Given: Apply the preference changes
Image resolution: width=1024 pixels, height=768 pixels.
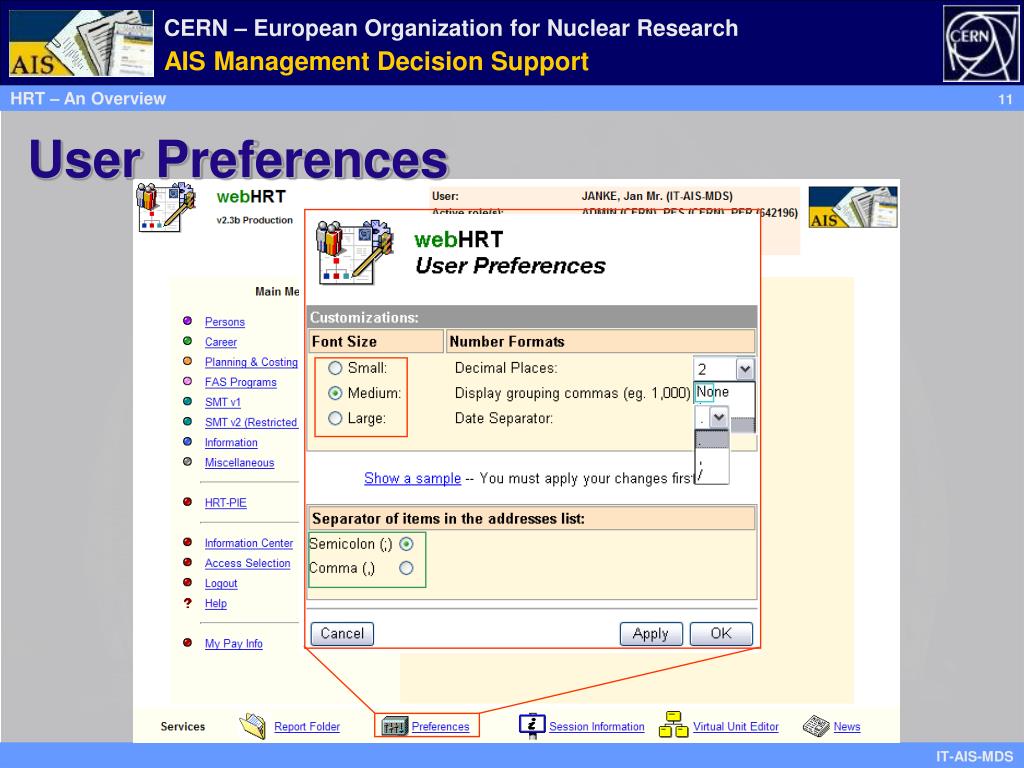Looking at the screenshot, I should pos(651,633).
